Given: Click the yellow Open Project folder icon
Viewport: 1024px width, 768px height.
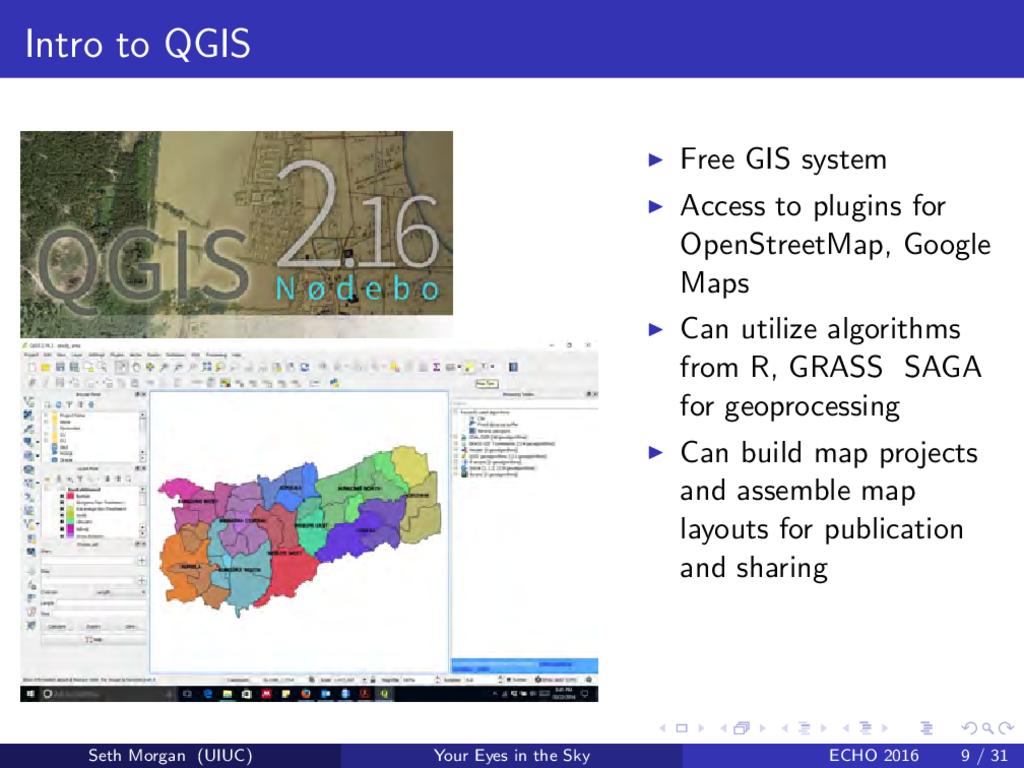Looking at the screenshot, I should tap(46, 368).
